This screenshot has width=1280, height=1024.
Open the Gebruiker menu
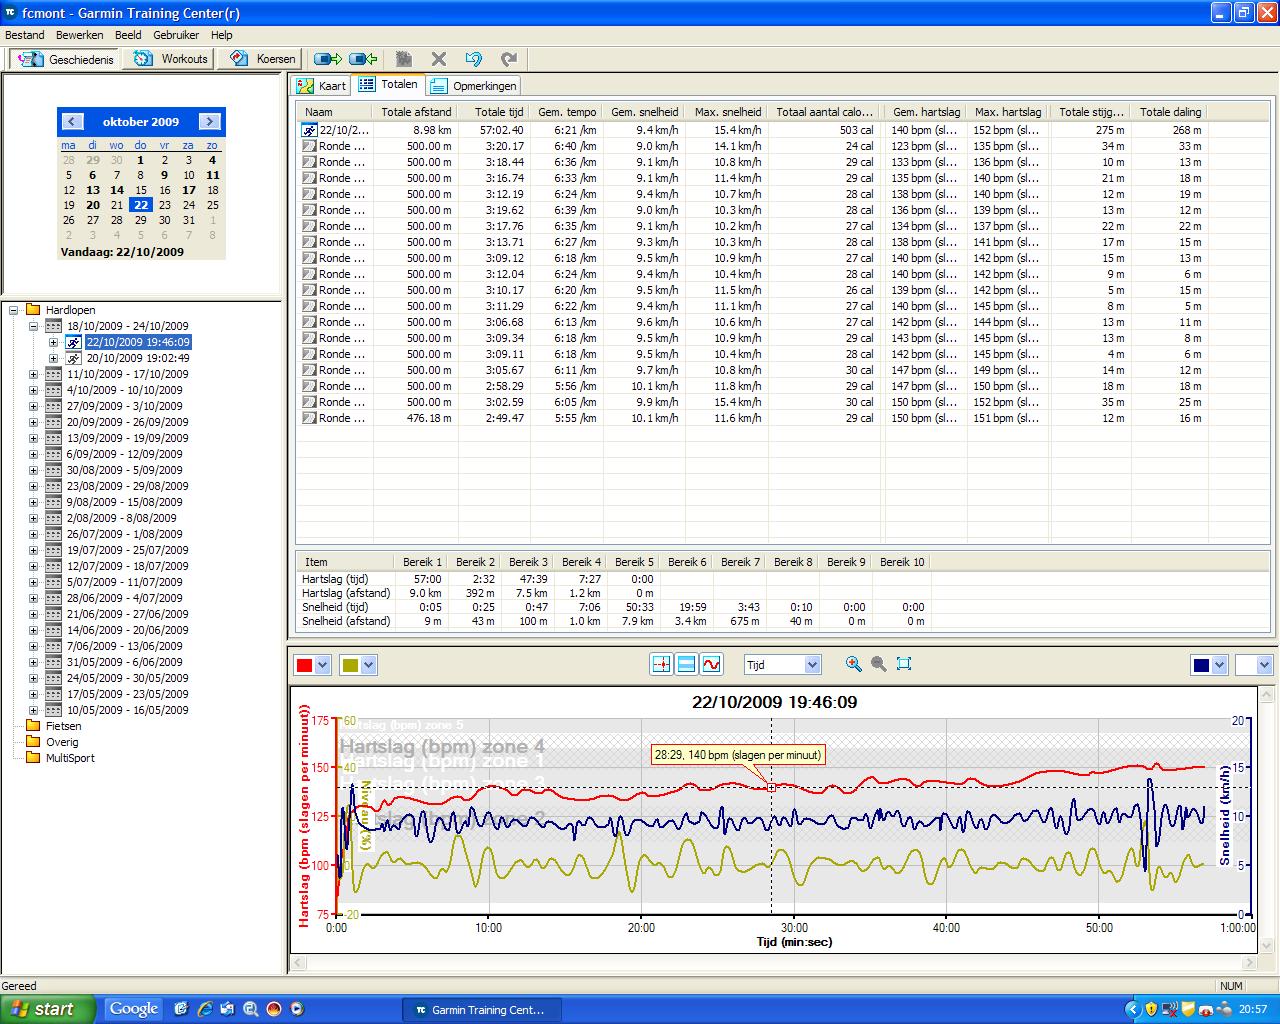point(176,35)
